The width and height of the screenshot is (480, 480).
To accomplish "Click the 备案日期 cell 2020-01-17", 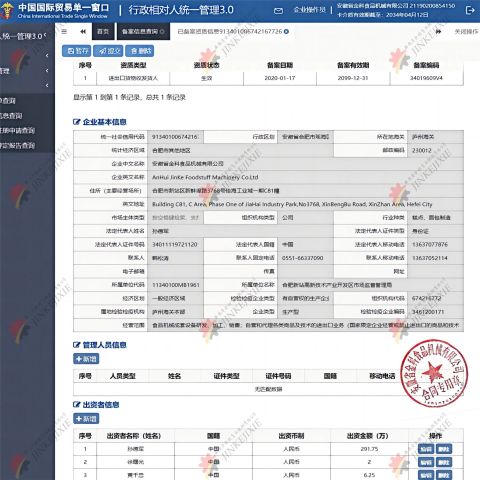I will coord(280,78).
